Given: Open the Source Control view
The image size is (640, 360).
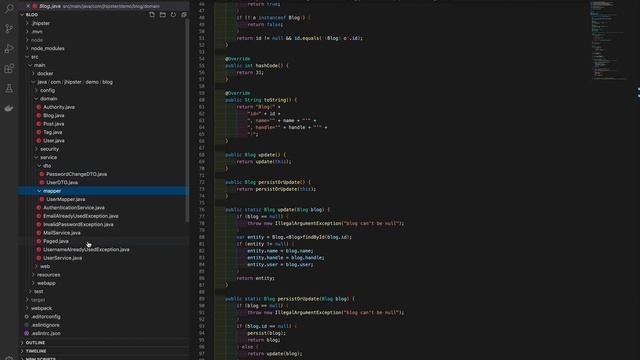Looking at the screenshot, I should point(9,29).
